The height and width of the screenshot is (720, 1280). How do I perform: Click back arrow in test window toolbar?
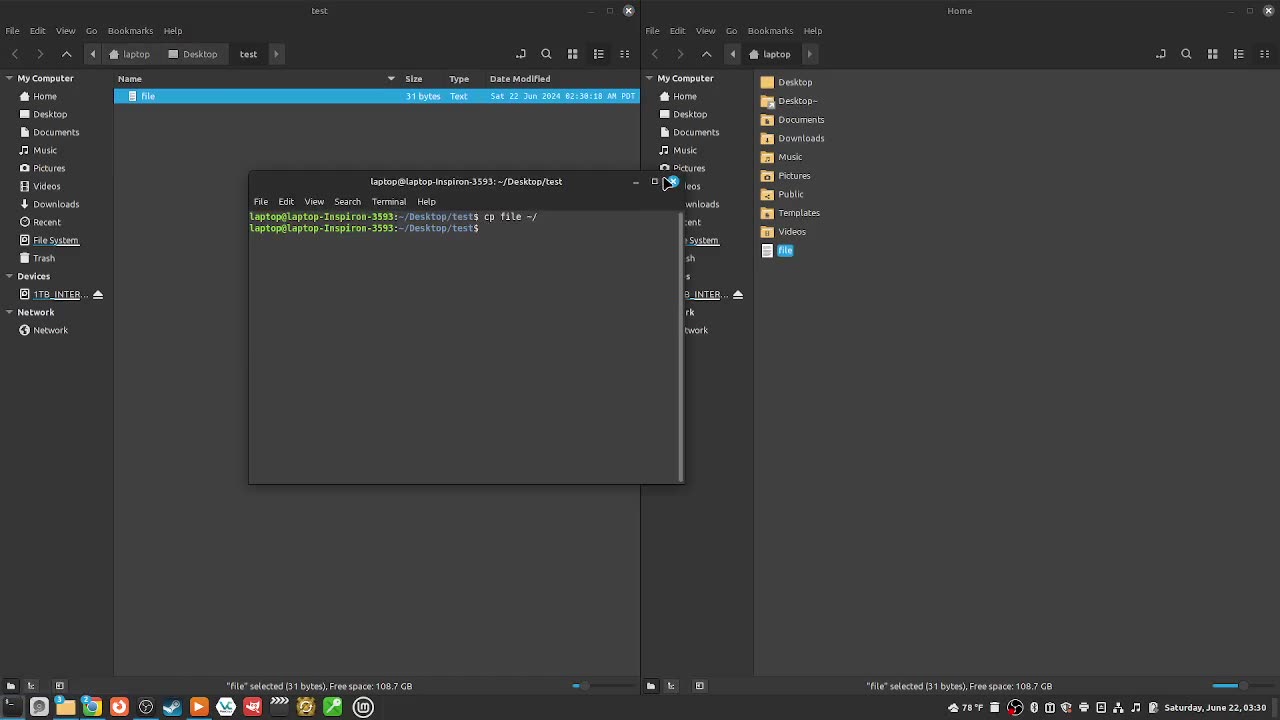coord(15,54)
